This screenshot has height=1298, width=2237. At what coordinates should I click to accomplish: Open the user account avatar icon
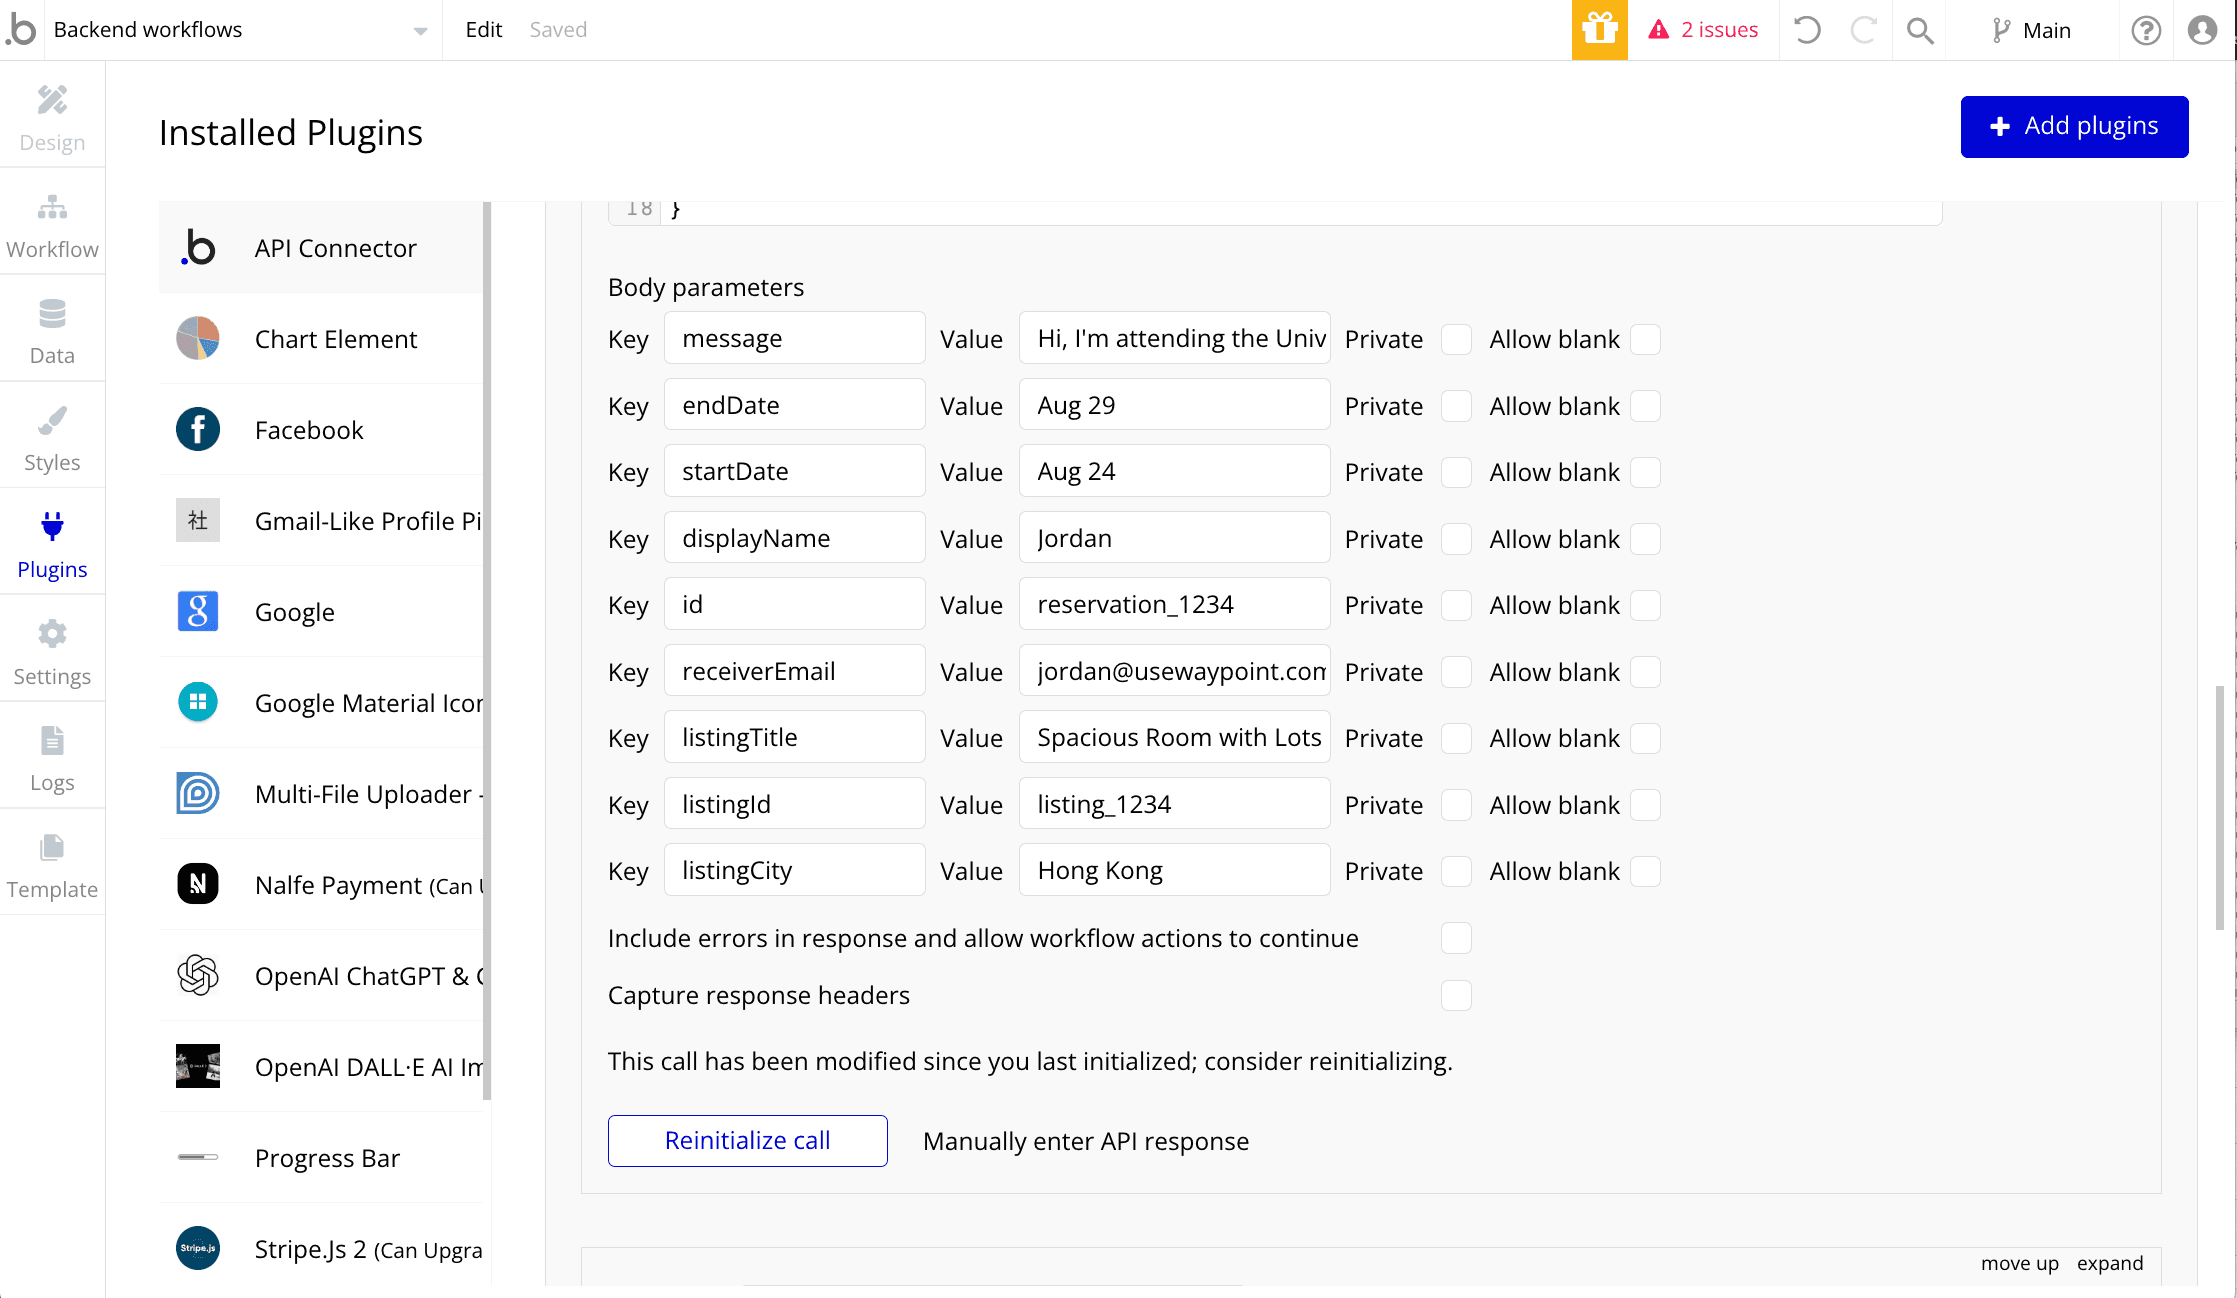[x=2202, y=30]
